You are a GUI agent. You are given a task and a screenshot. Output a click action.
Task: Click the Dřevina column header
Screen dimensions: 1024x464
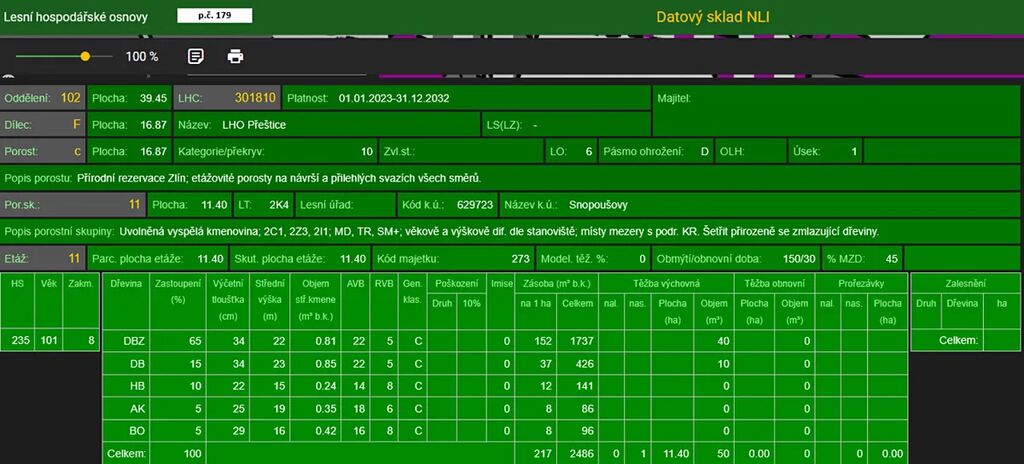click(x=125, y=284)
